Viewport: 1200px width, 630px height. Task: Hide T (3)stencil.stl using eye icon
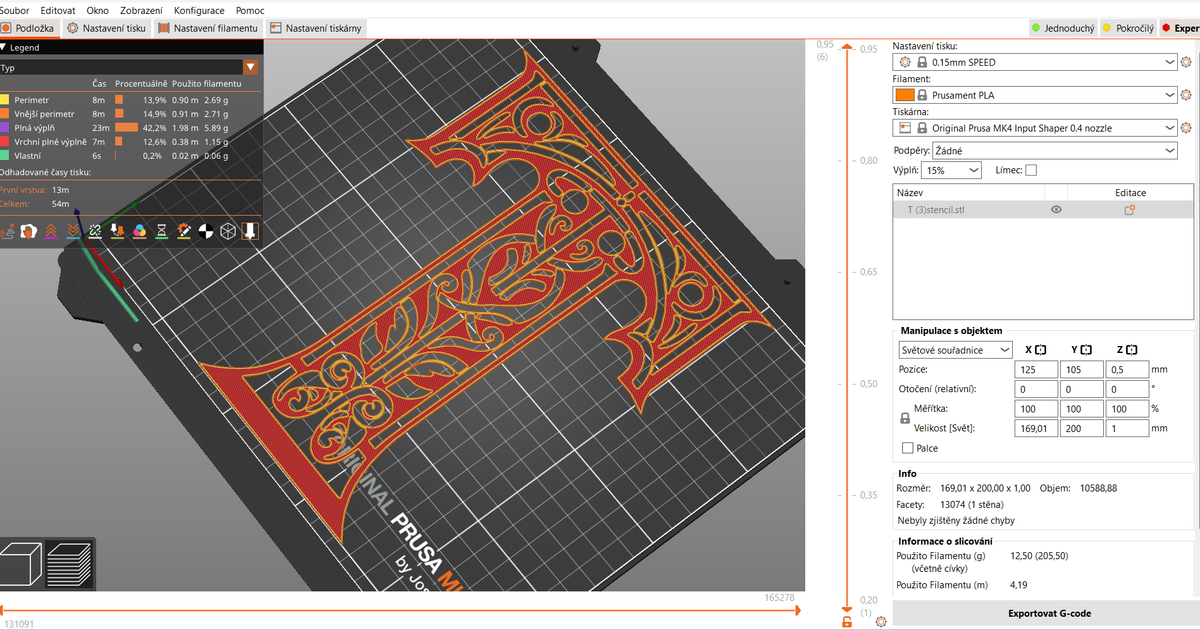1055,210
